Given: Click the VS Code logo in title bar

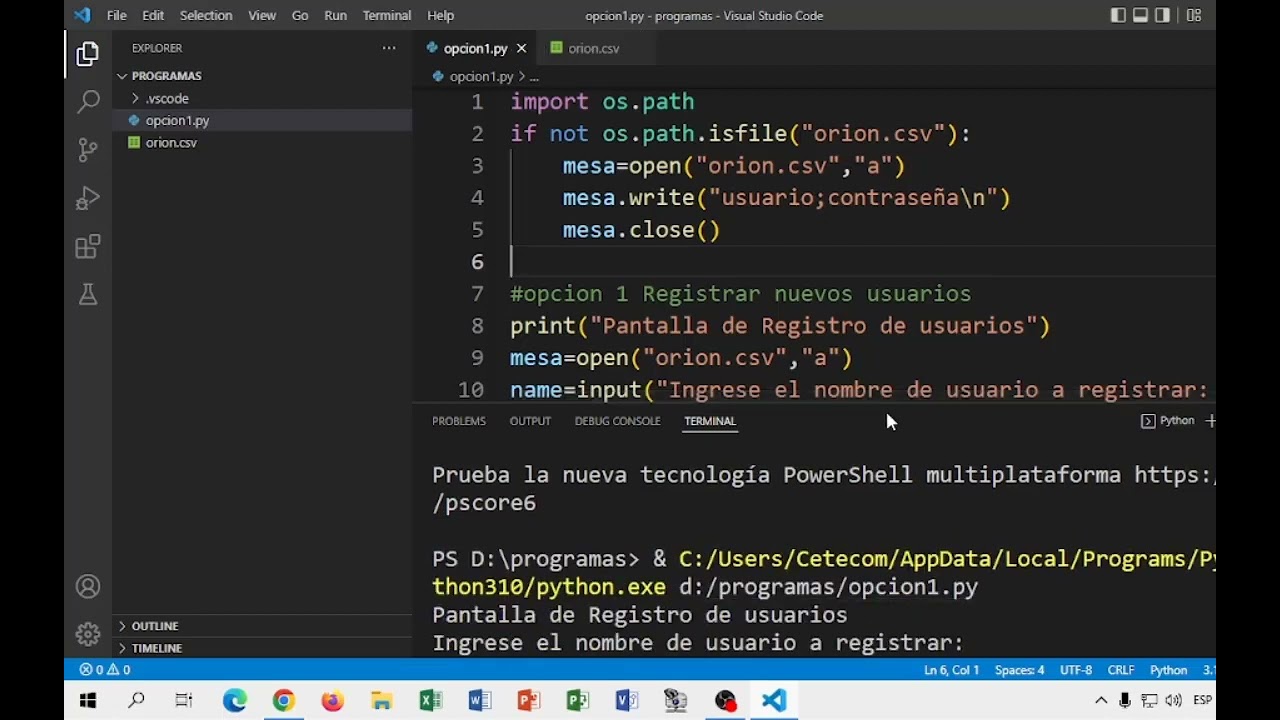Looking at the screenshot, I should click(x=82, y=15).
